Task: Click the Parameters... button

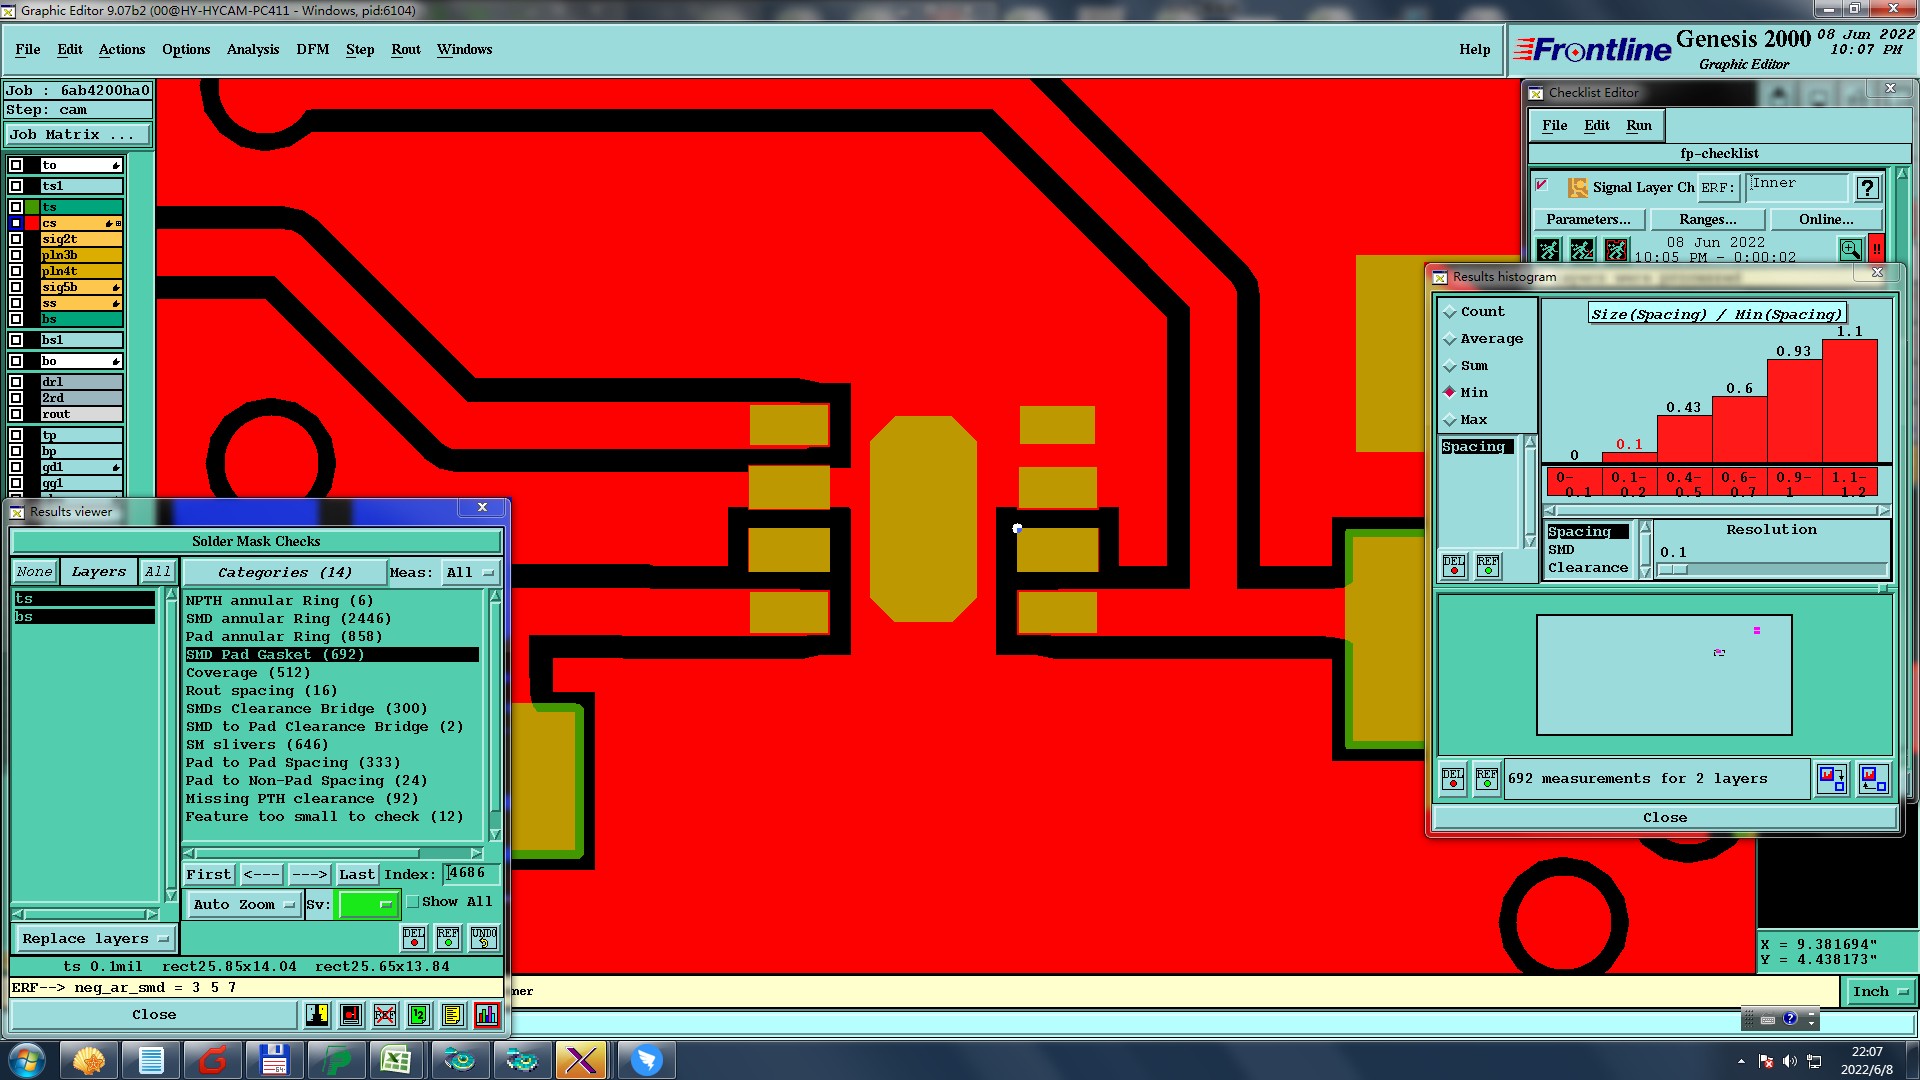Action: (1587, 220)
